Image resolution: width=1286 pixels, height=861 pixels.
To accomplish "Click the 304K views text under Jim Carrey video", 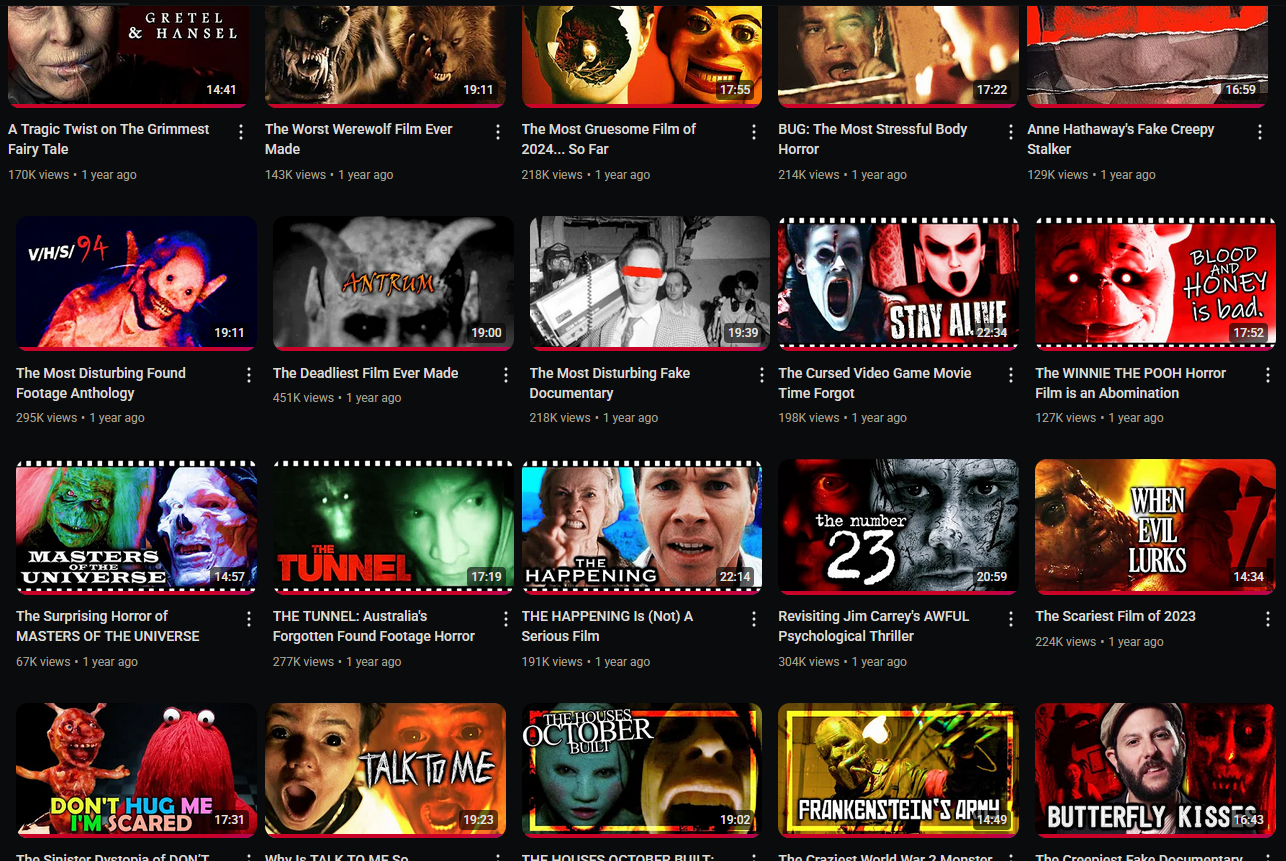I will coord(809,662).
